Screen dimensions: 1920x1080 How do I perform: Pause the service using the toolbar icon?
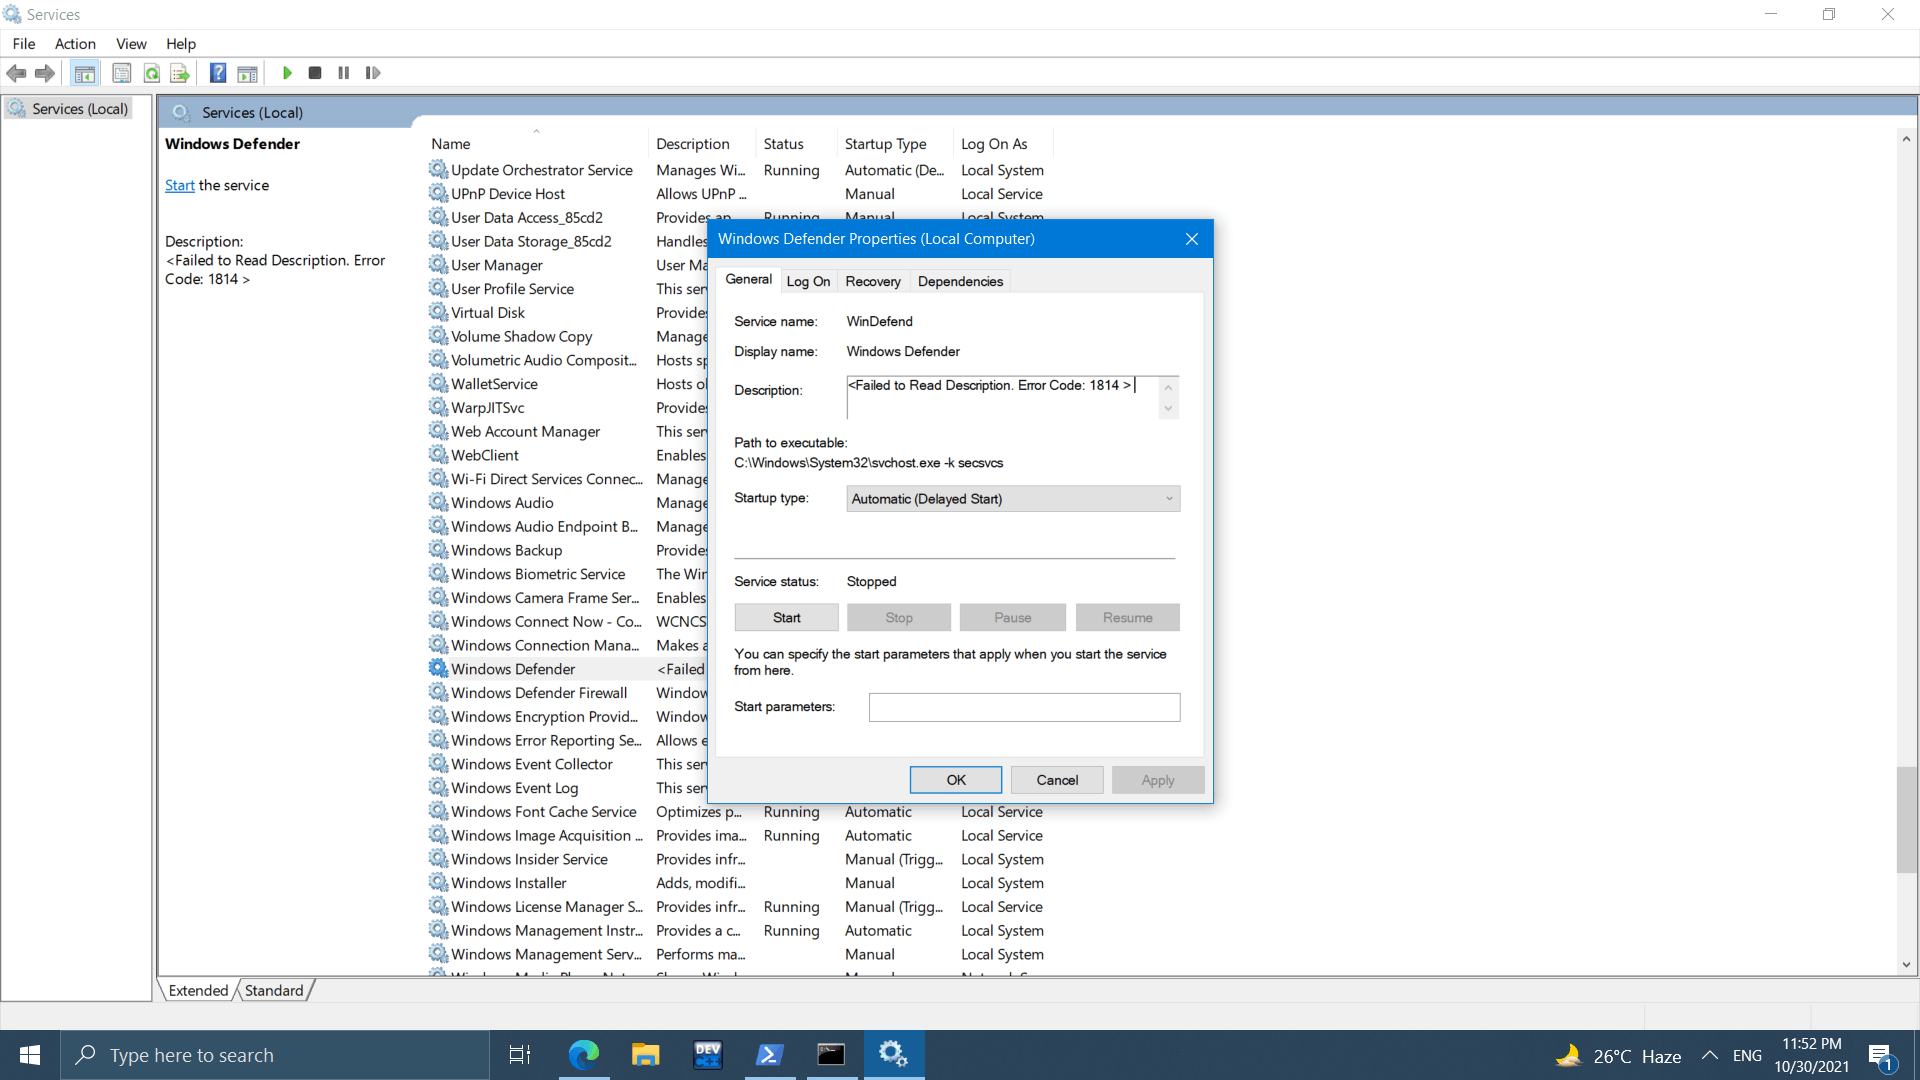pos(343,72)
